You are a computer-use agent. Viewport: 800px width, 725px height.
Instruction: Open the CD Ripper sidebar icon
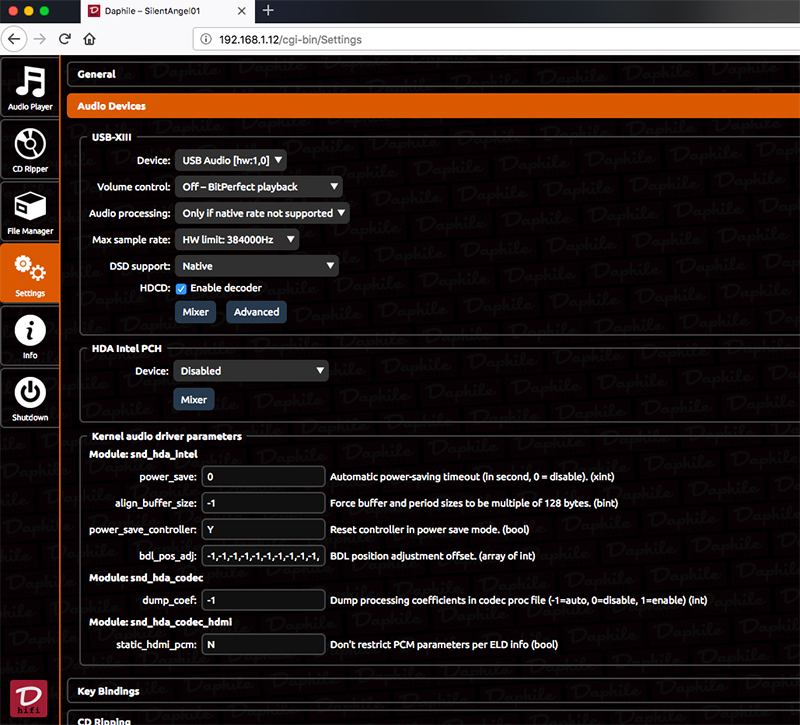point(30,150)
